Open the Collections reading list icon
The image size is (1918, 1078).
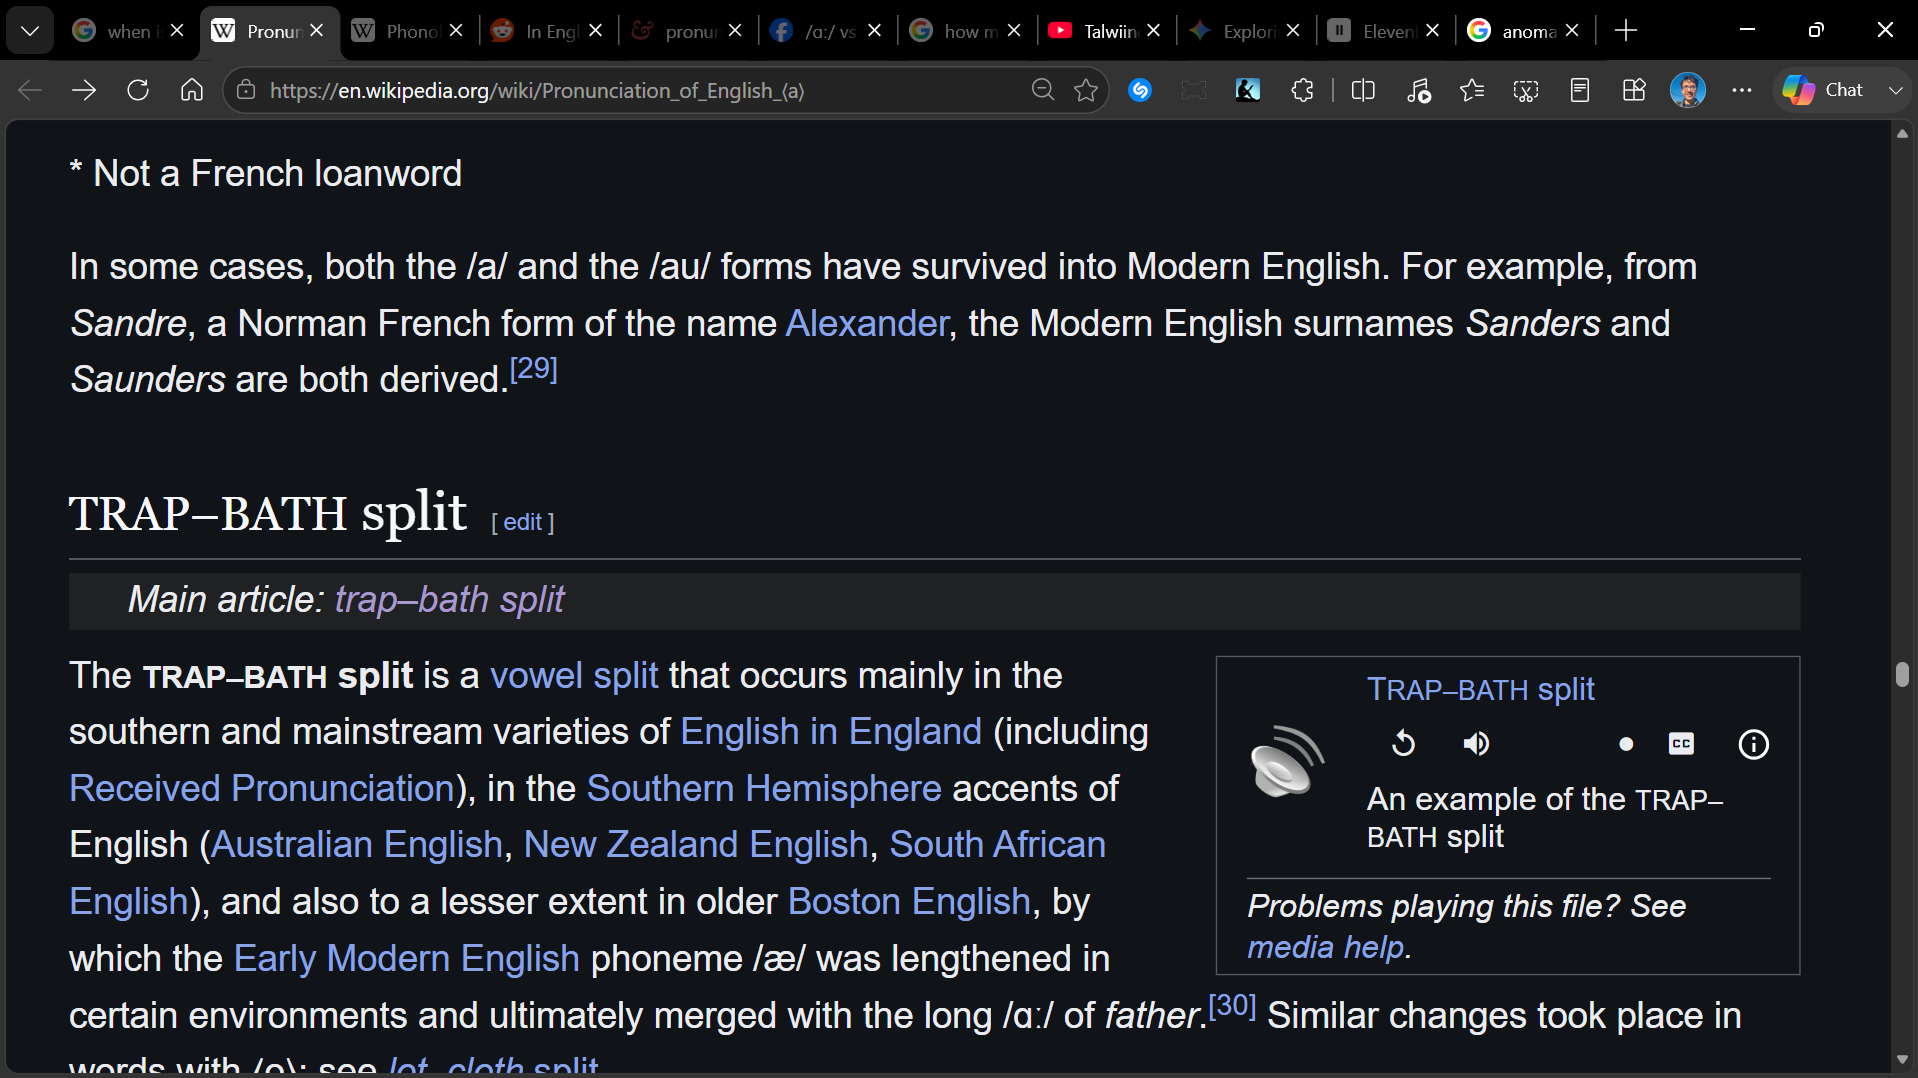[1580, 91]
